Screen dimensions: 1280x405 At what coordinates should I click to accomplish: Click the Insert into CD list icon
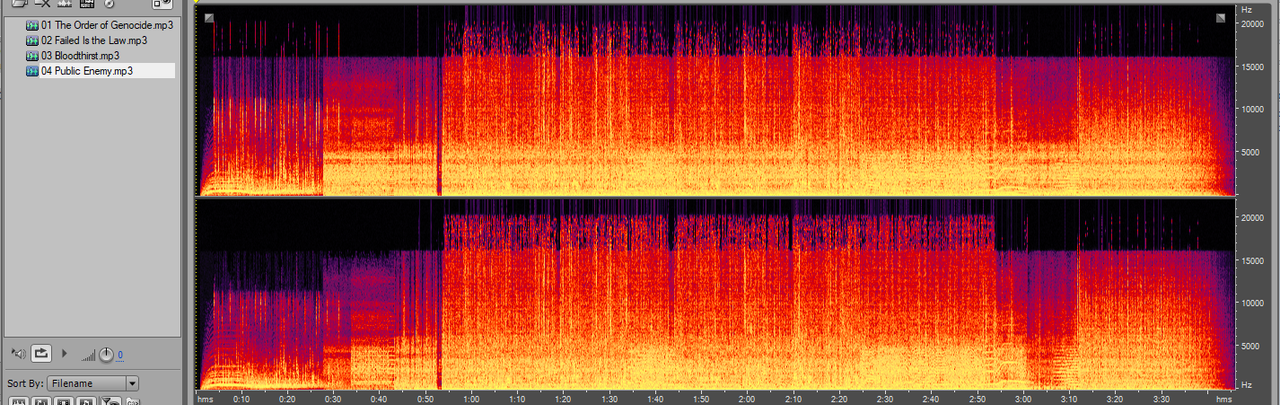pyautogui.click(x=109, y=4)
